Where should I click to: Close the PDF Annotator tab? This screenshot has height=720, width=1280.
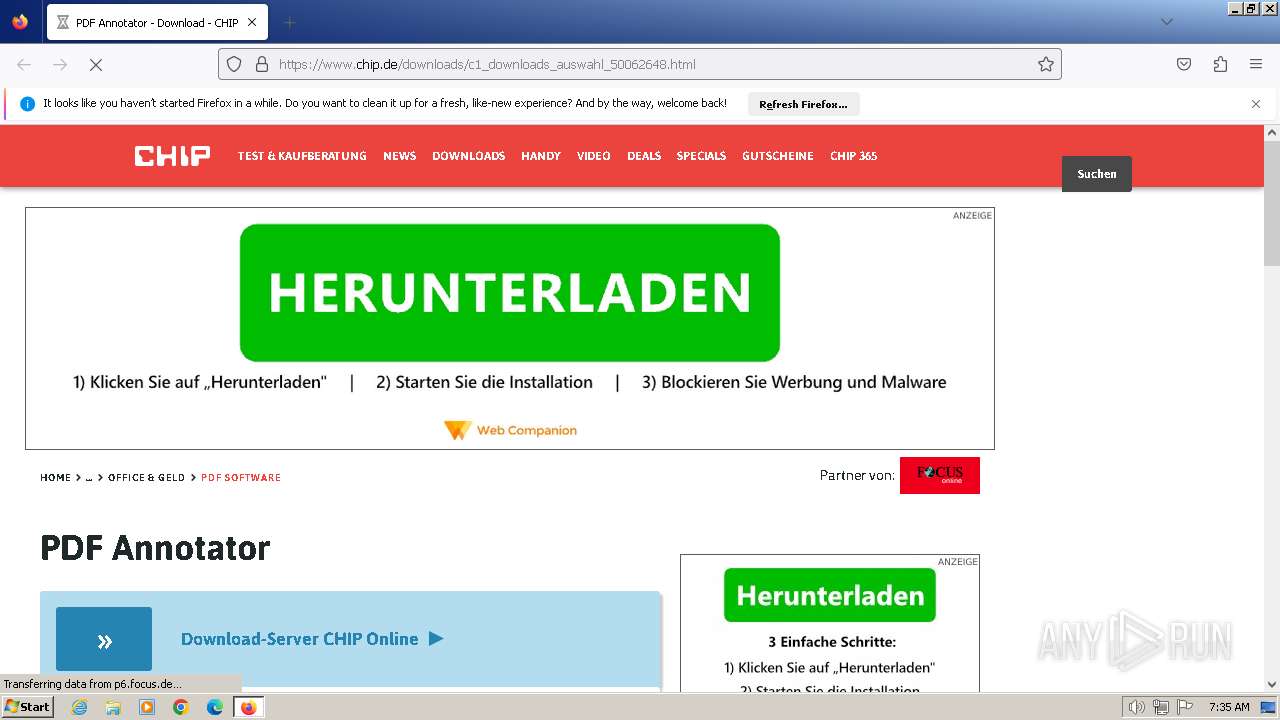(x=252, y=22)
